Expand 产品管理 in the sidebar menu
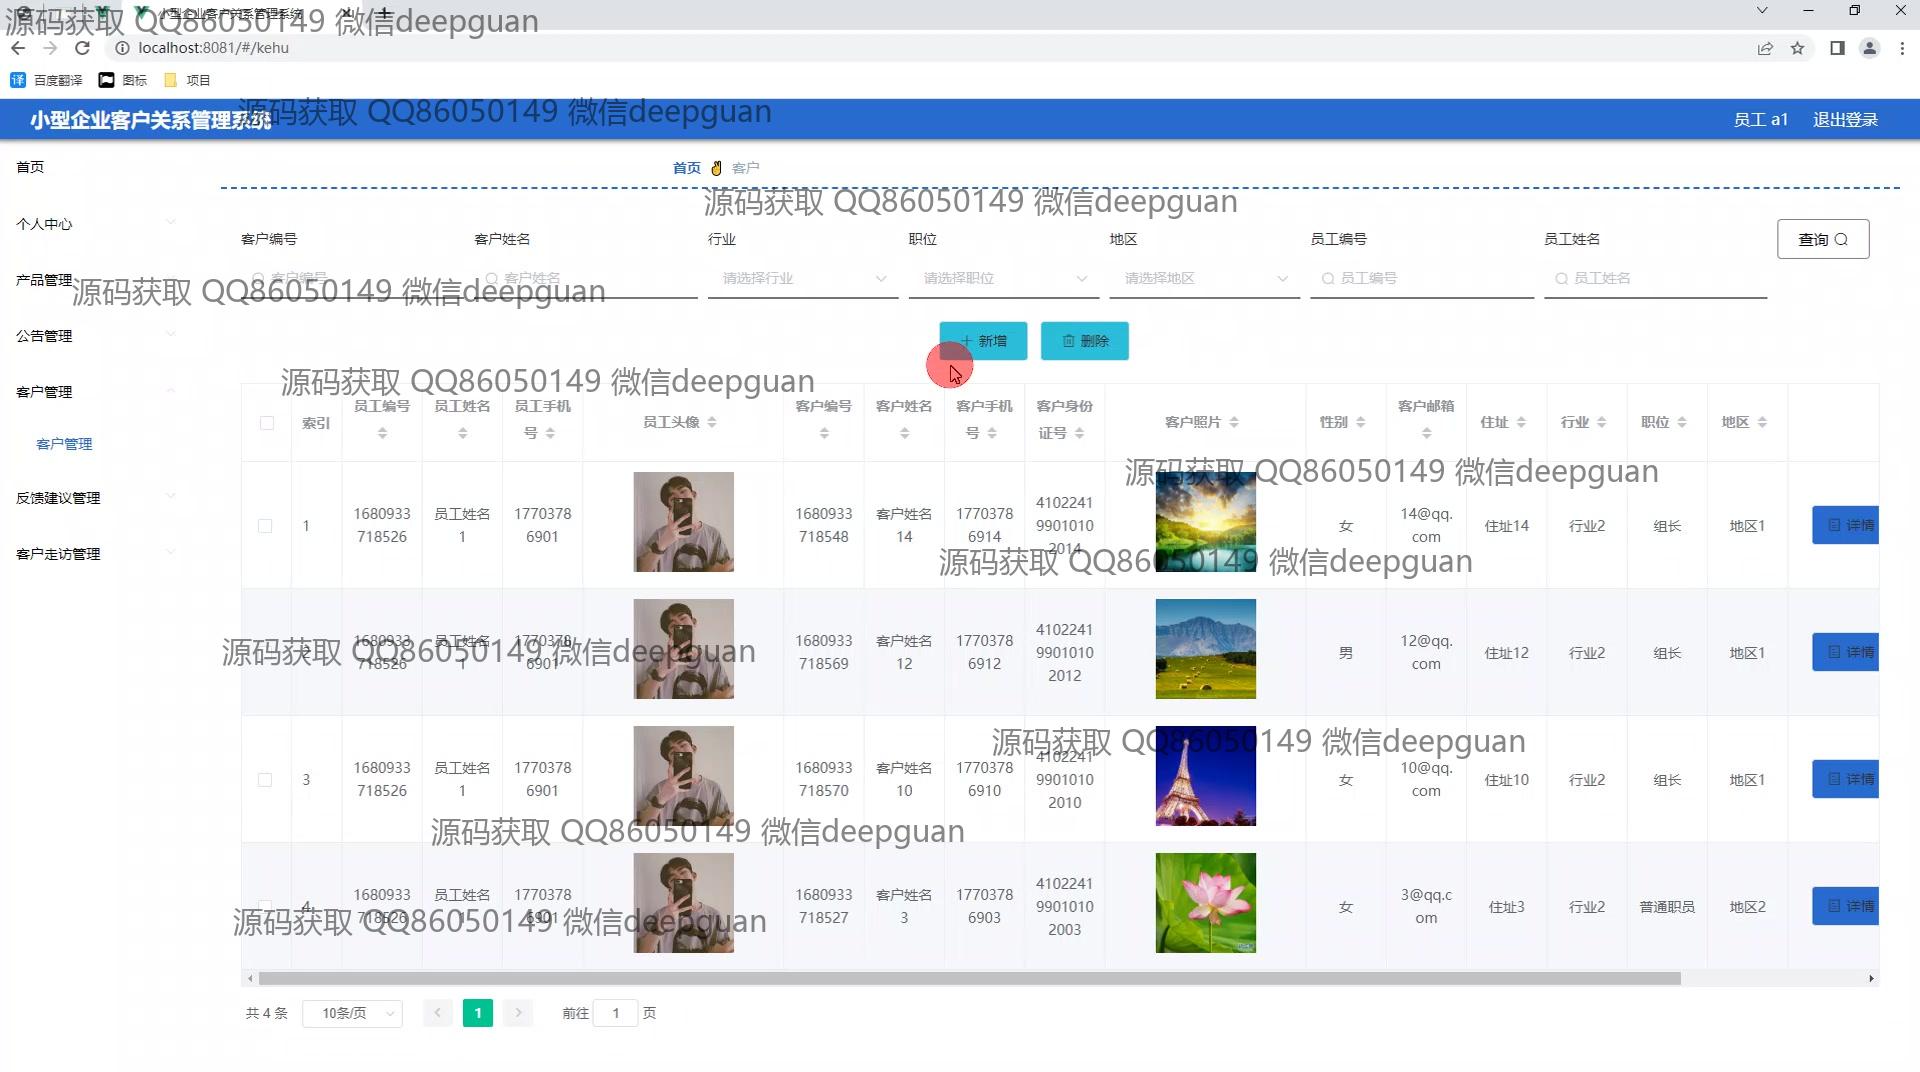 (x=44, y=280)
